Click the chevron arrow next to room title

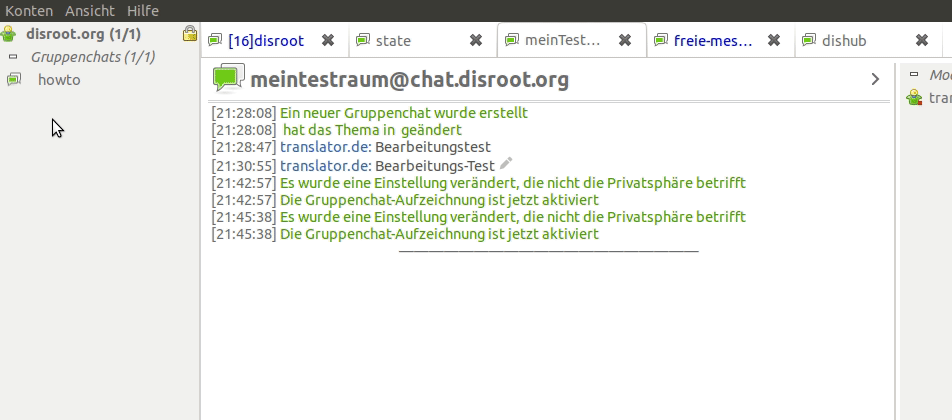[x=875, y=79]
